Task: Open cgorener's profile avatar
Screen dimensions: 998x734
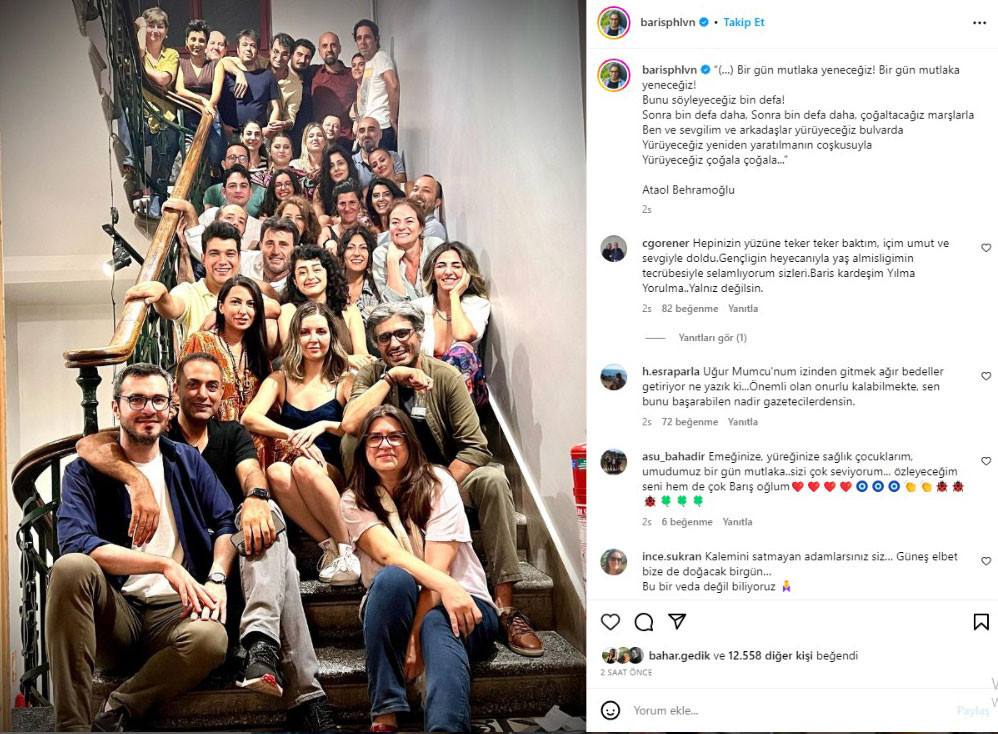Action: point(614,249)
